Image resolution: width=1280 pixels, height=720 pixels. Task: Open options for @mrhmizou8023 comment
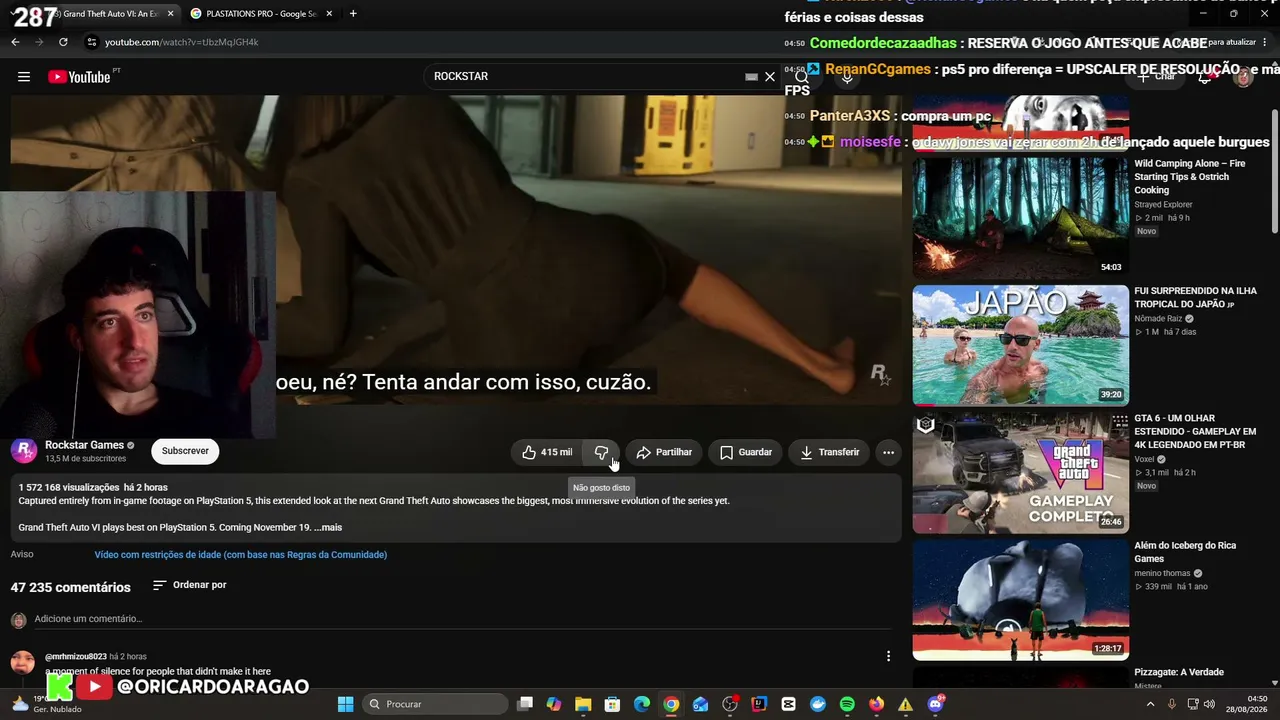(888, 656)
